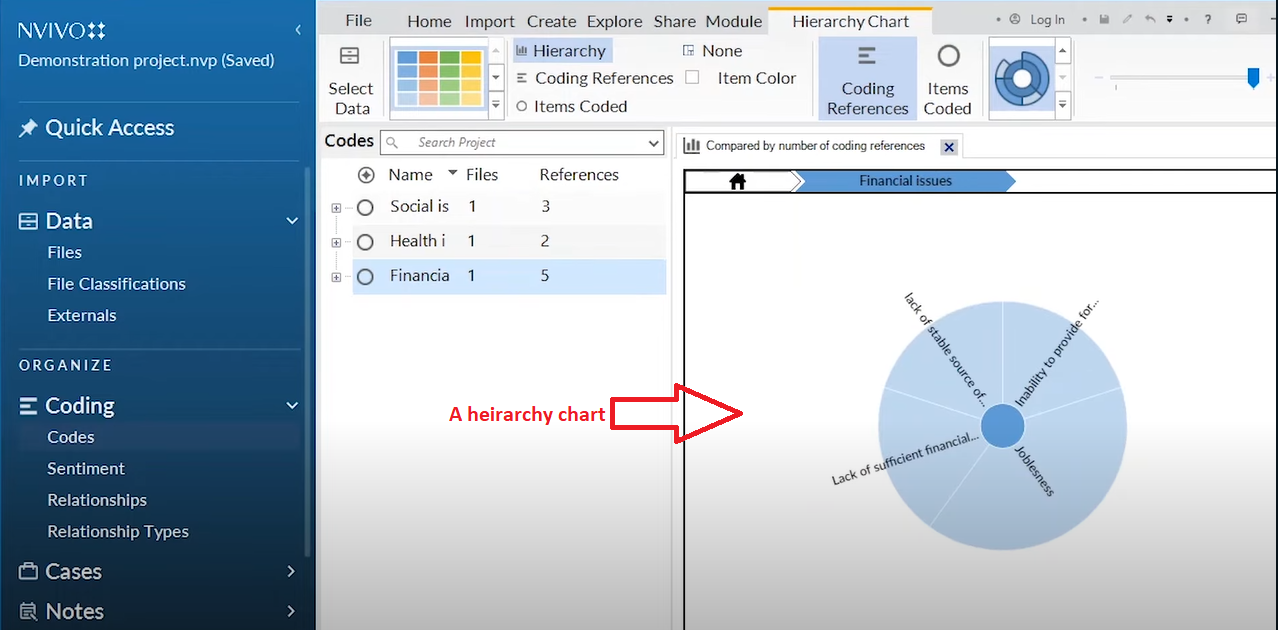Open the quick access toolbar customize arrow
This screenshot has height=630, width=1278.
coord(1170,19)
